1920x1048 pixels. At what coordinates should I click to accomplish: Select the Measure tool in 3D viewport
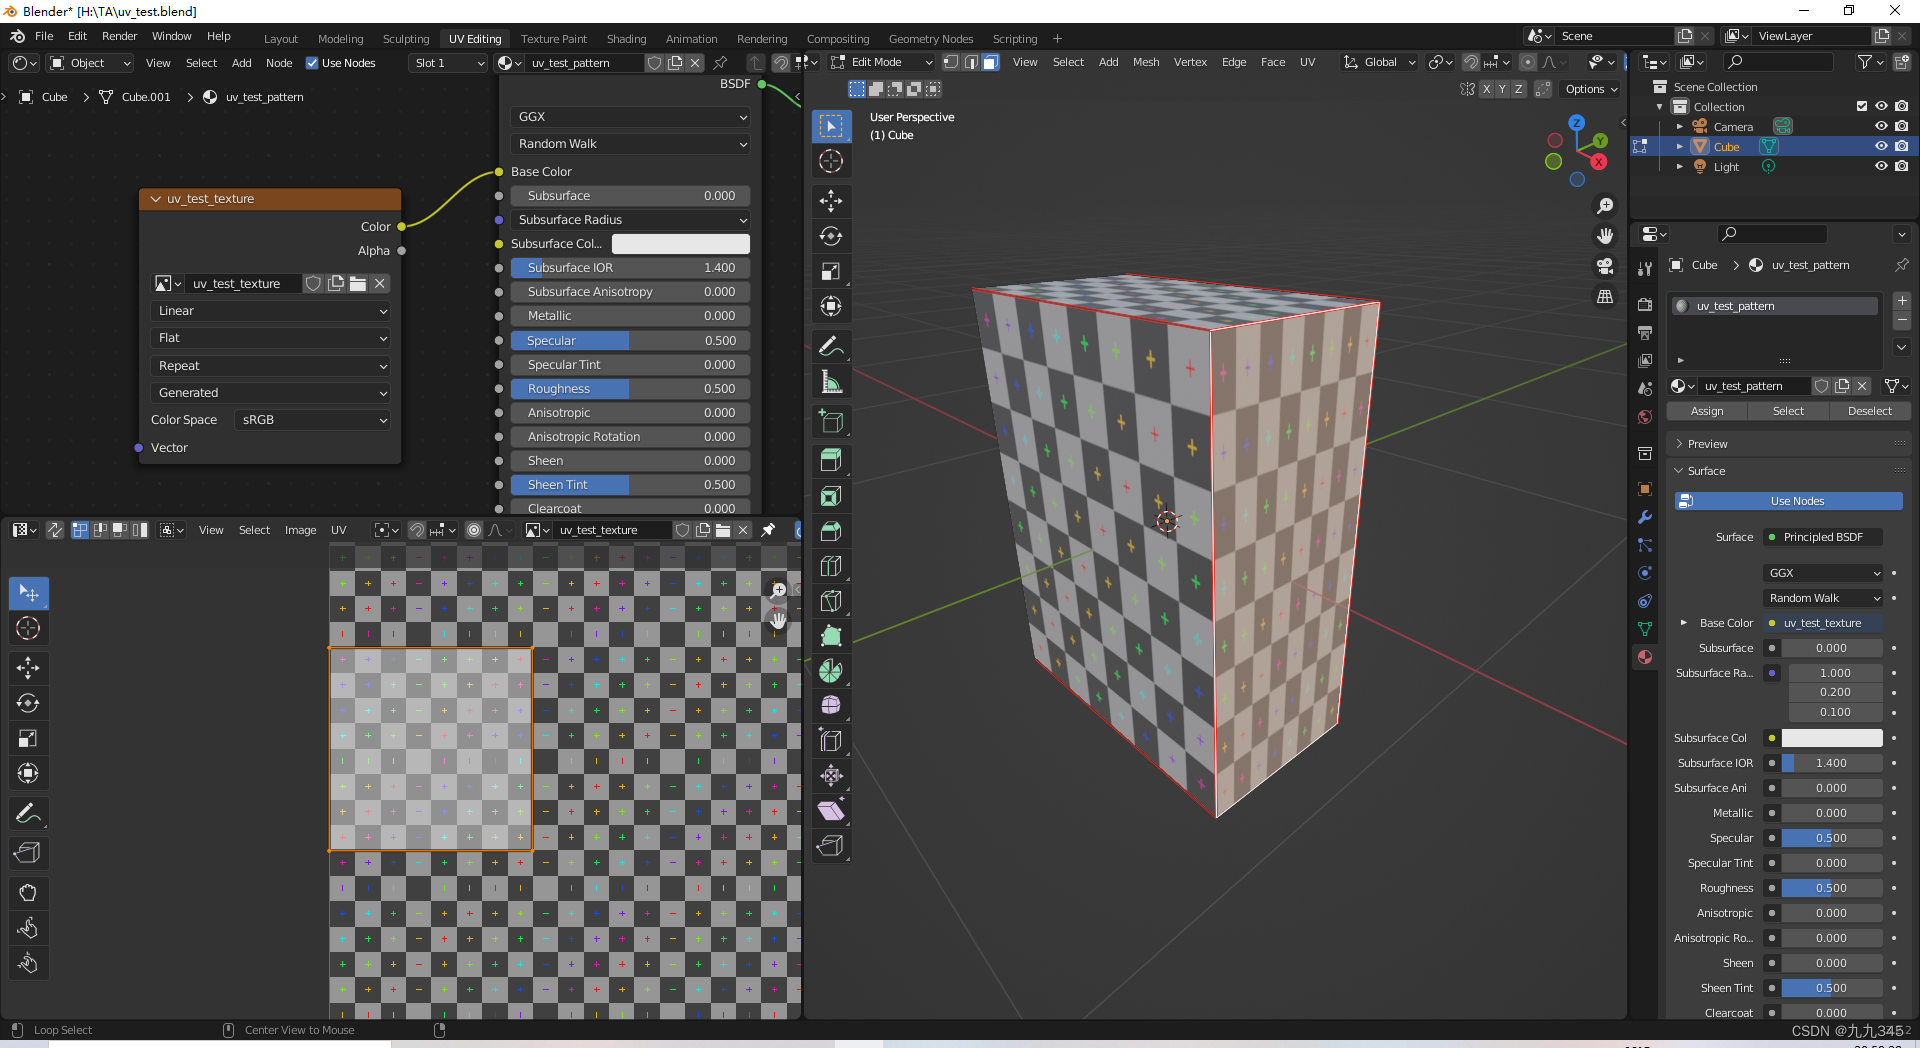(831, 382)
